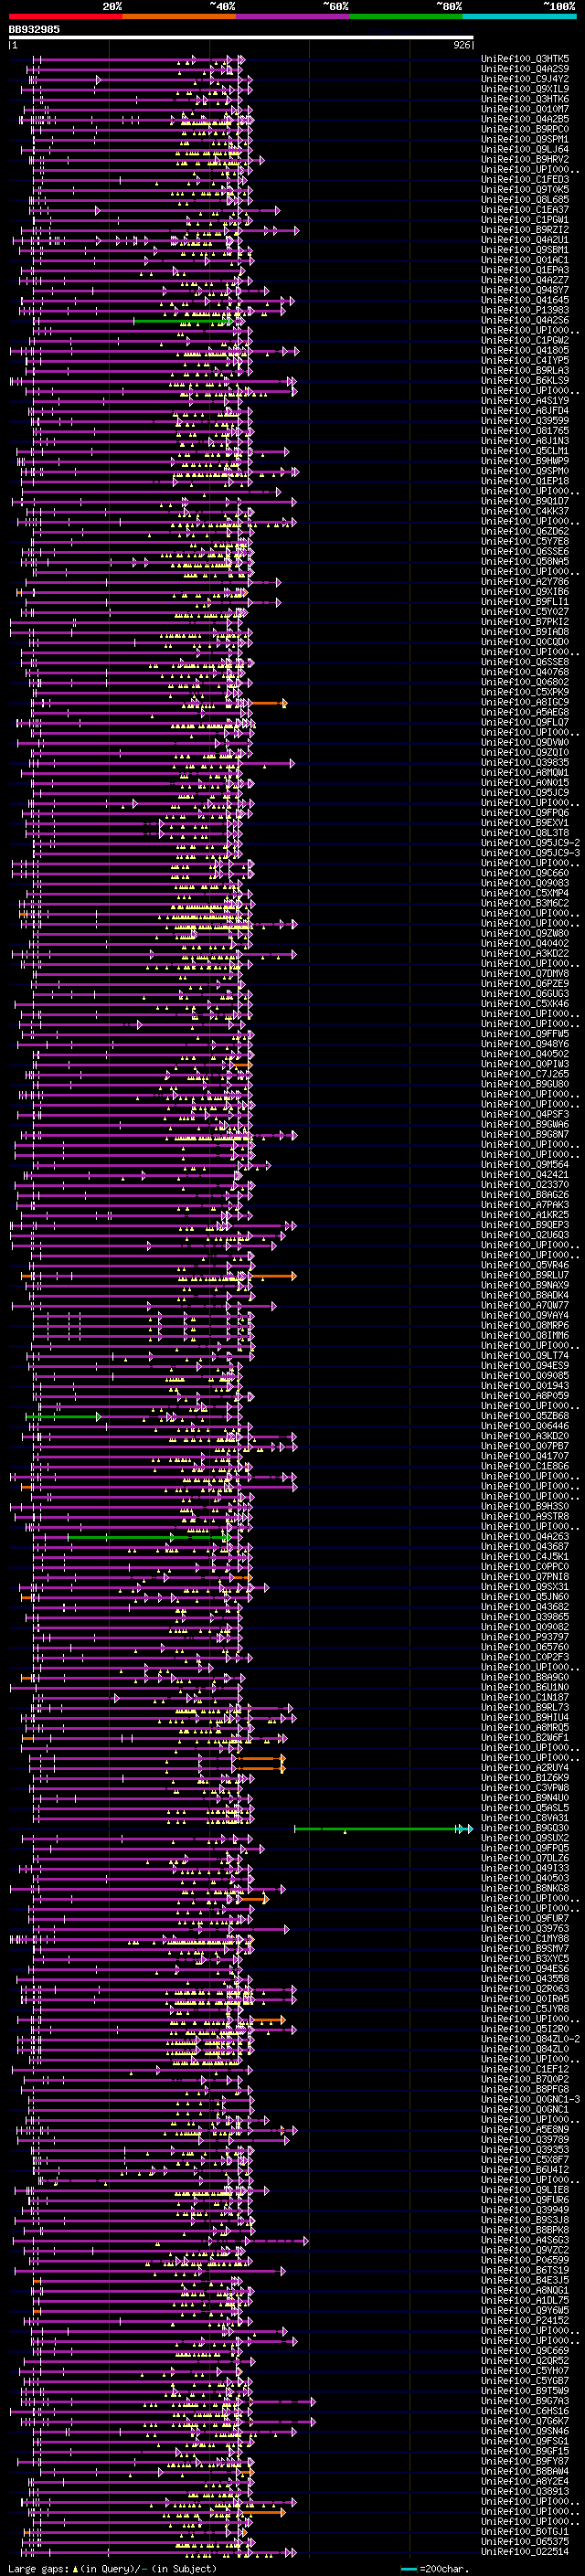Select hit UniRef100_B9GQ30

525,1828
